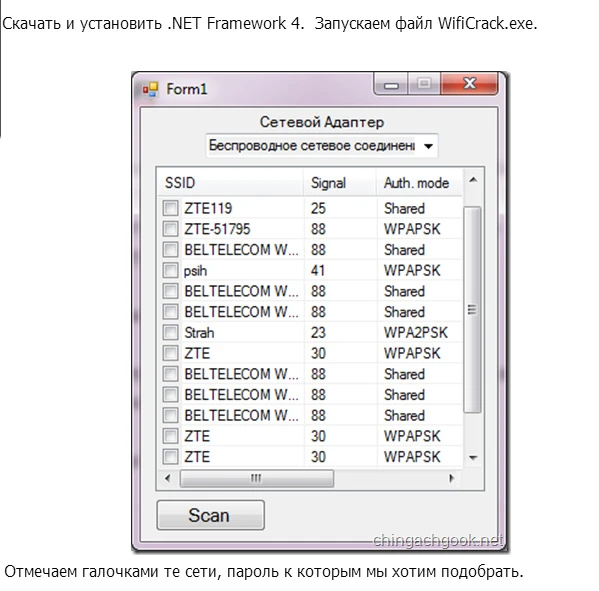Click the WPA2PSK auth mode cell

pos(415,333)
